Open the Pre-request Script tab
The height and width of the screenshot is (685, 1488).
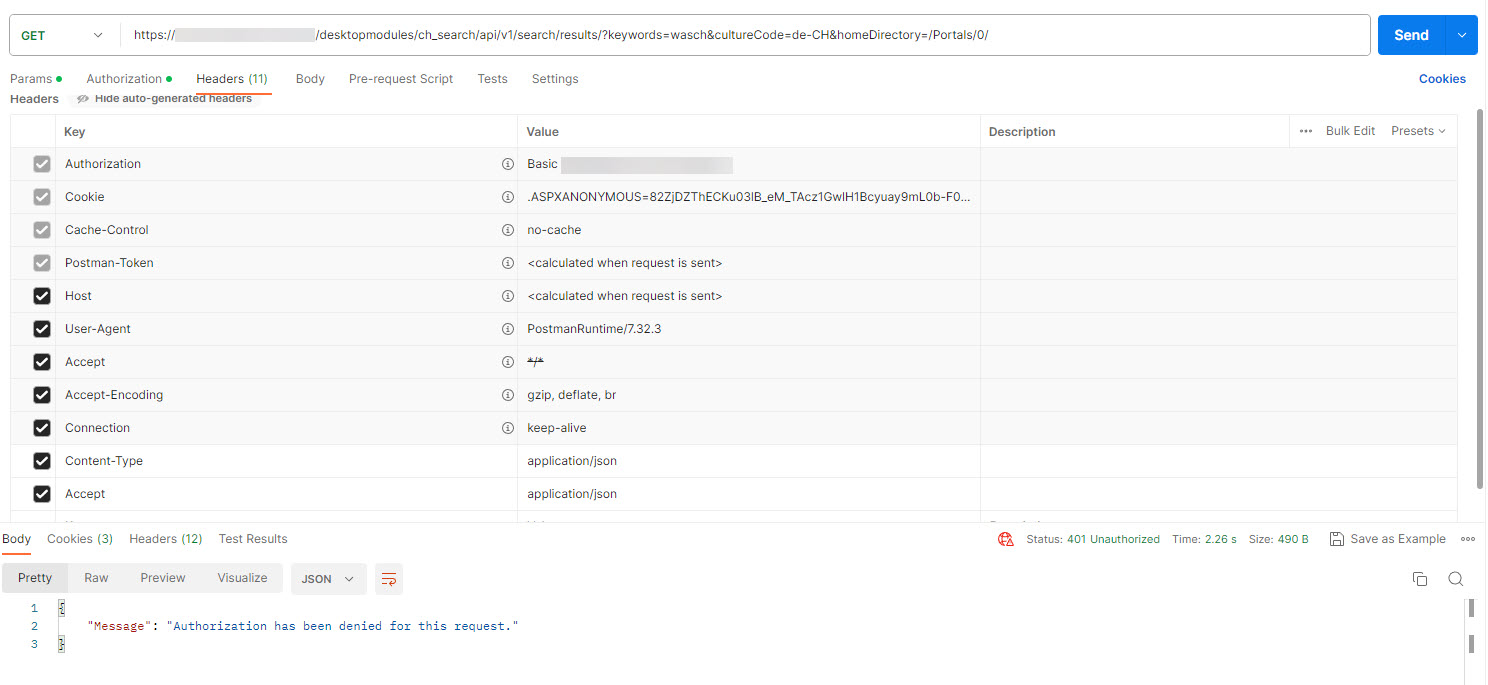coord(401,79)
